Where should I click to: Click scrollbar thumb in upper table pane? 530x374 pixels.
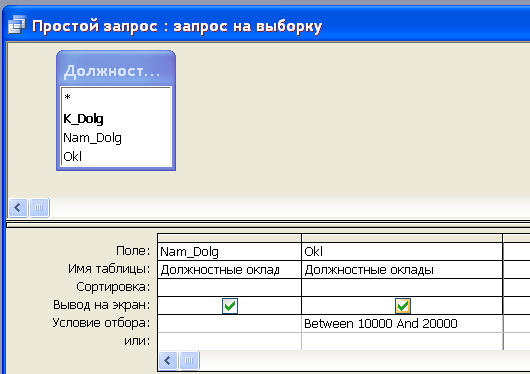[x=39, y=207]
